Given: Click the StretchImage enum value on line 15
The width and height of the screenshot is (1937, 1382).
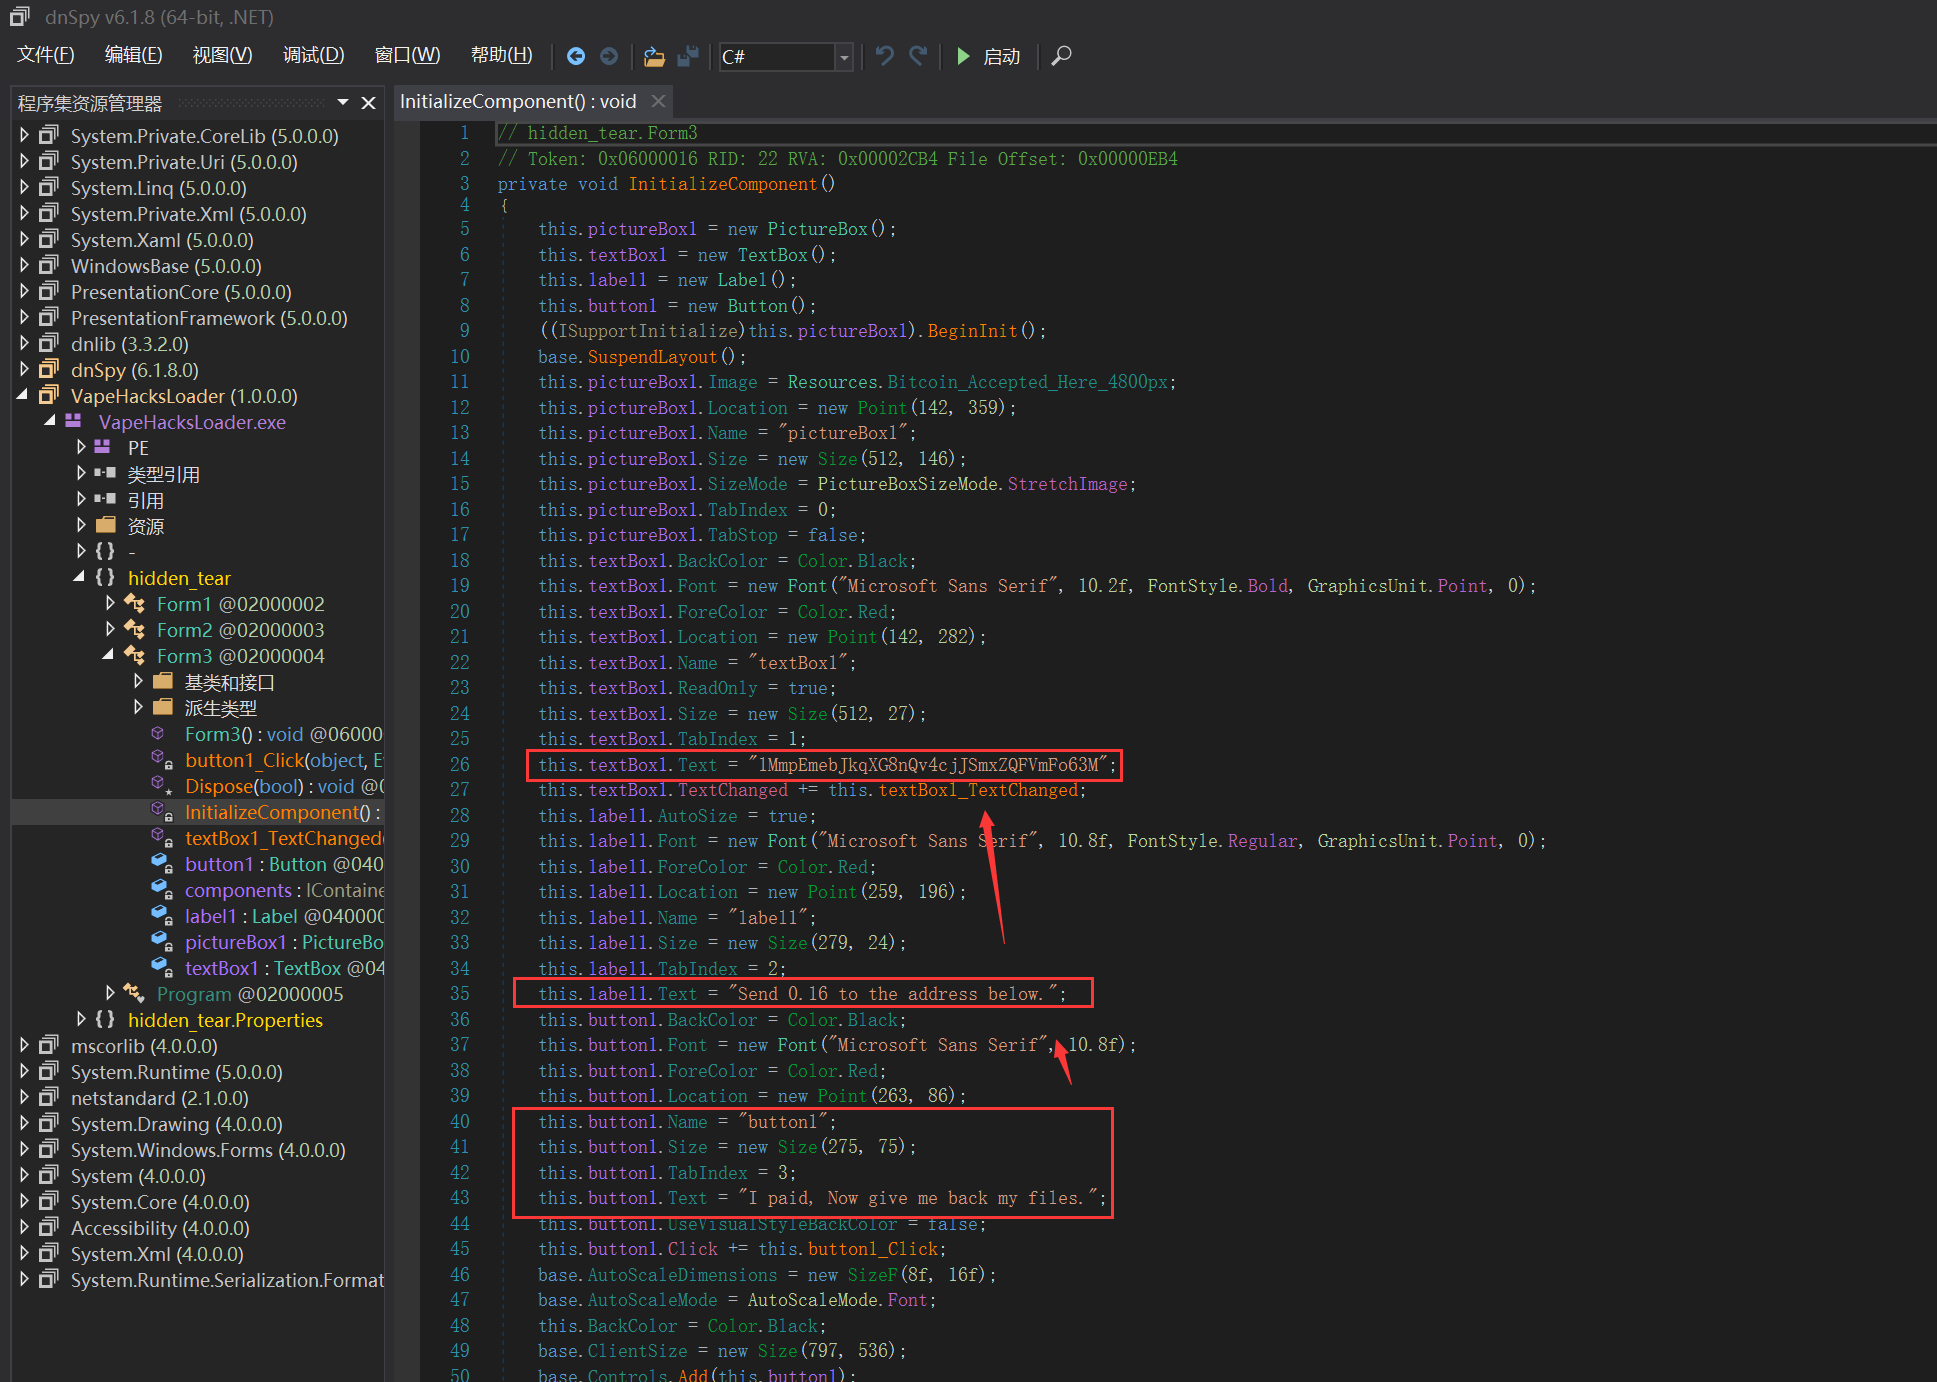Looking at the screenshot, I should click(1067, 484).
